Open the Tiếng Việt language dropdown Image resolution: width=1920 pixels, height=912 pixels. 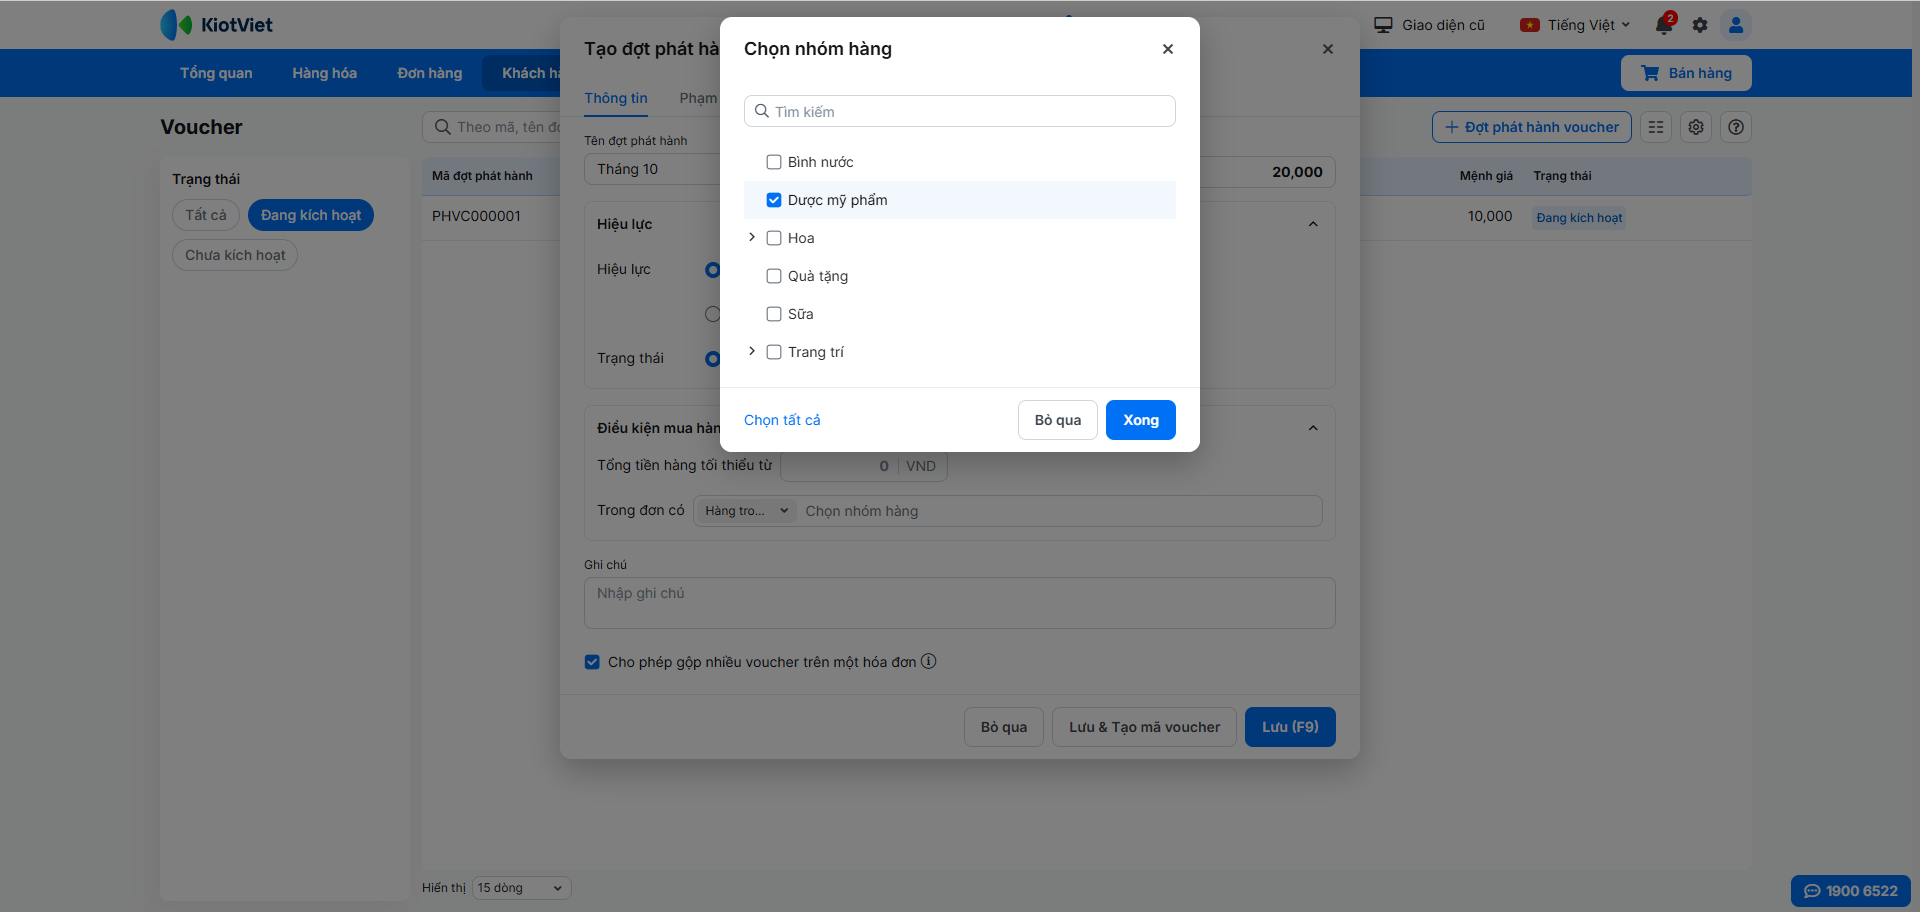tap(1575, 25)
